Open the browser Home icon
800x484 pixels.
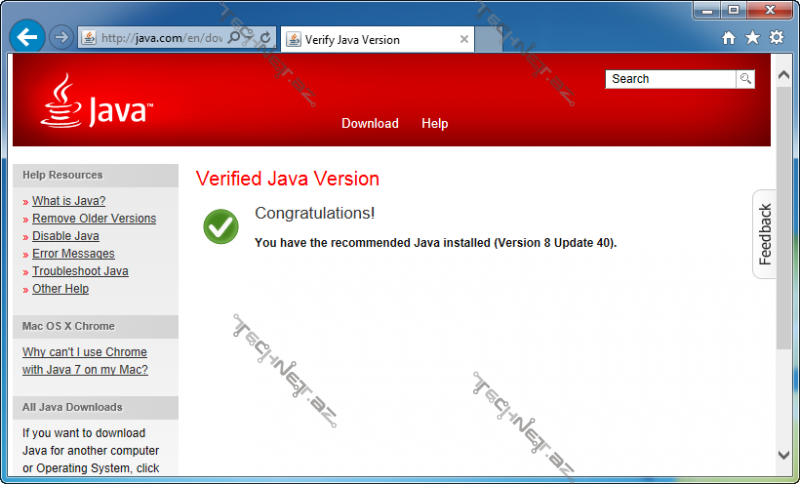point(729,38)
